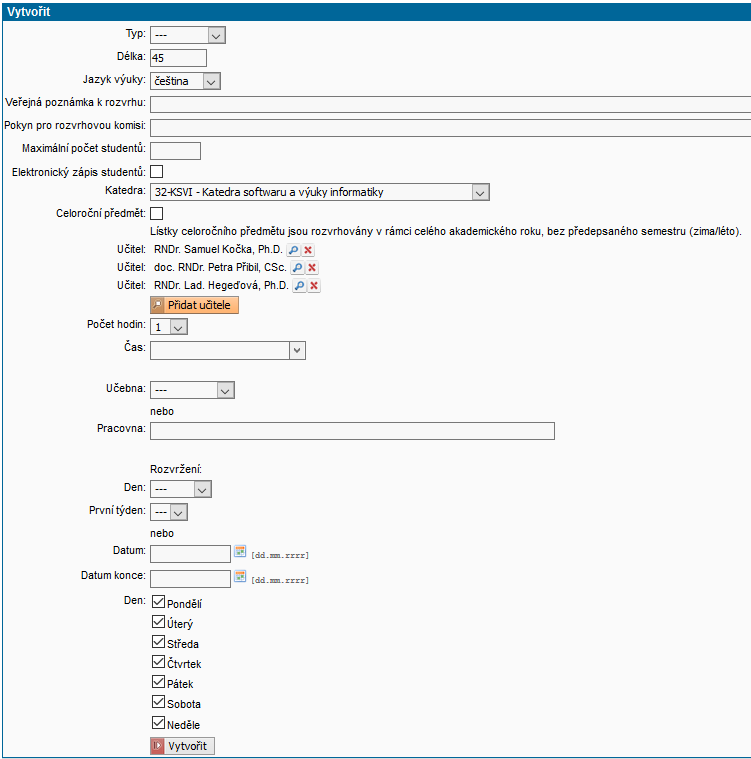The width and height of the screenshot is (751, 759).
Task: Tick the Celoroční předmět checkbox
Action: pyautogui.click(x=157, y=213)
